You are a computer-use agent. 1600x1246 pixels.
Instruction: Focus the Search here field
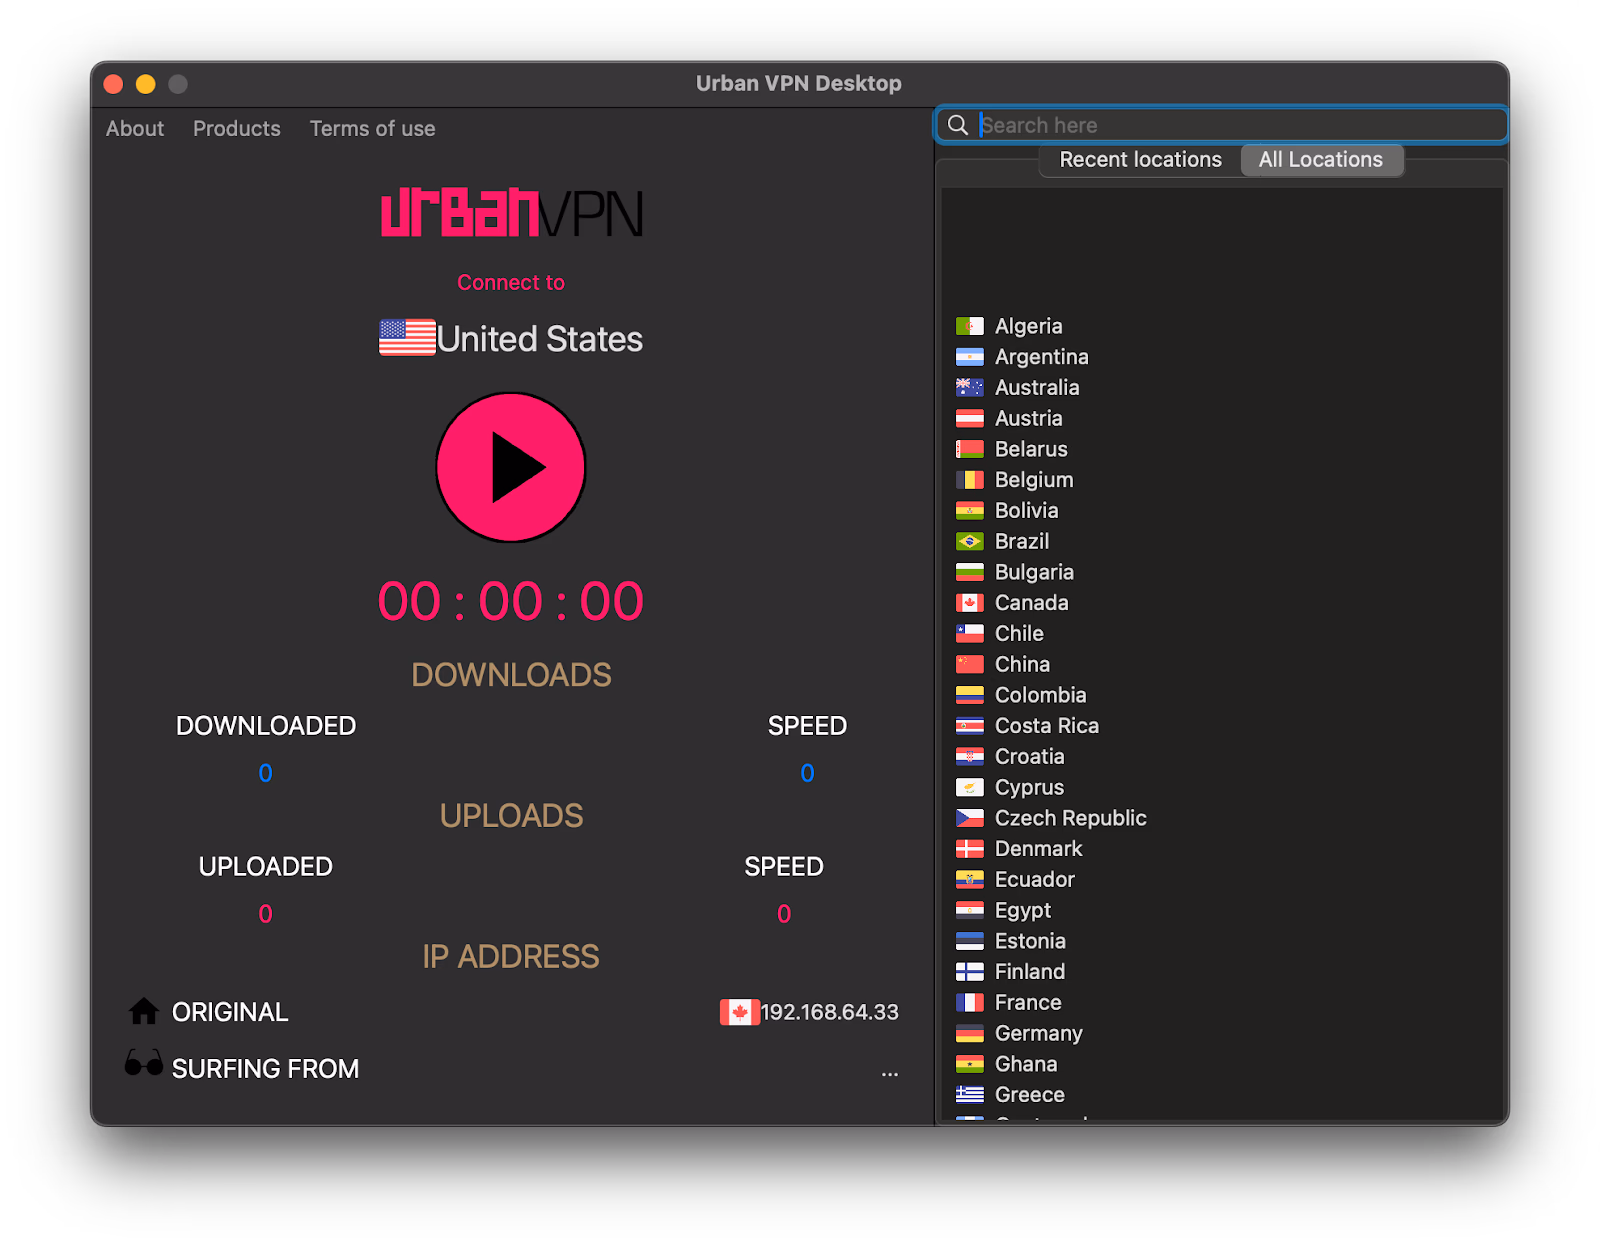point(1221,125)
